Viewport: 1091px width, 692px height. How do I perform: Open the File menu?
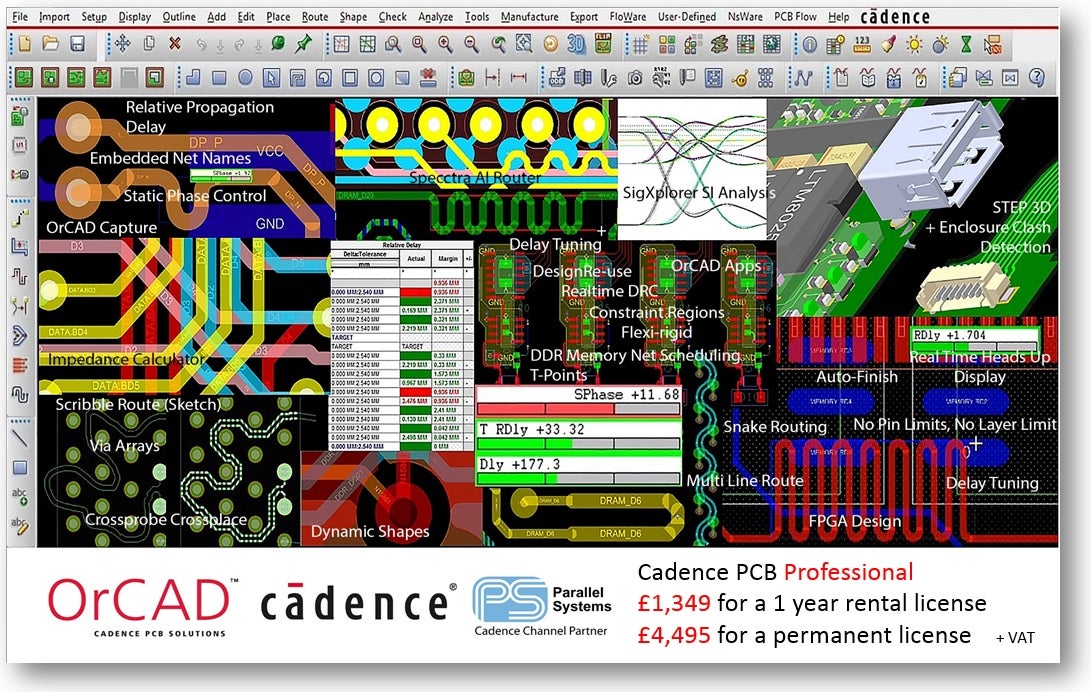[20, 17]
